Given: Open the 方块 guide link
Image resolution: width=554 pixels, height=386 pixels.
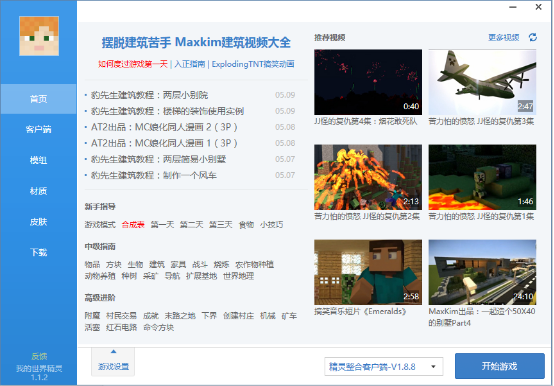Looking at the screenshot, I should (x=114, y=265).
